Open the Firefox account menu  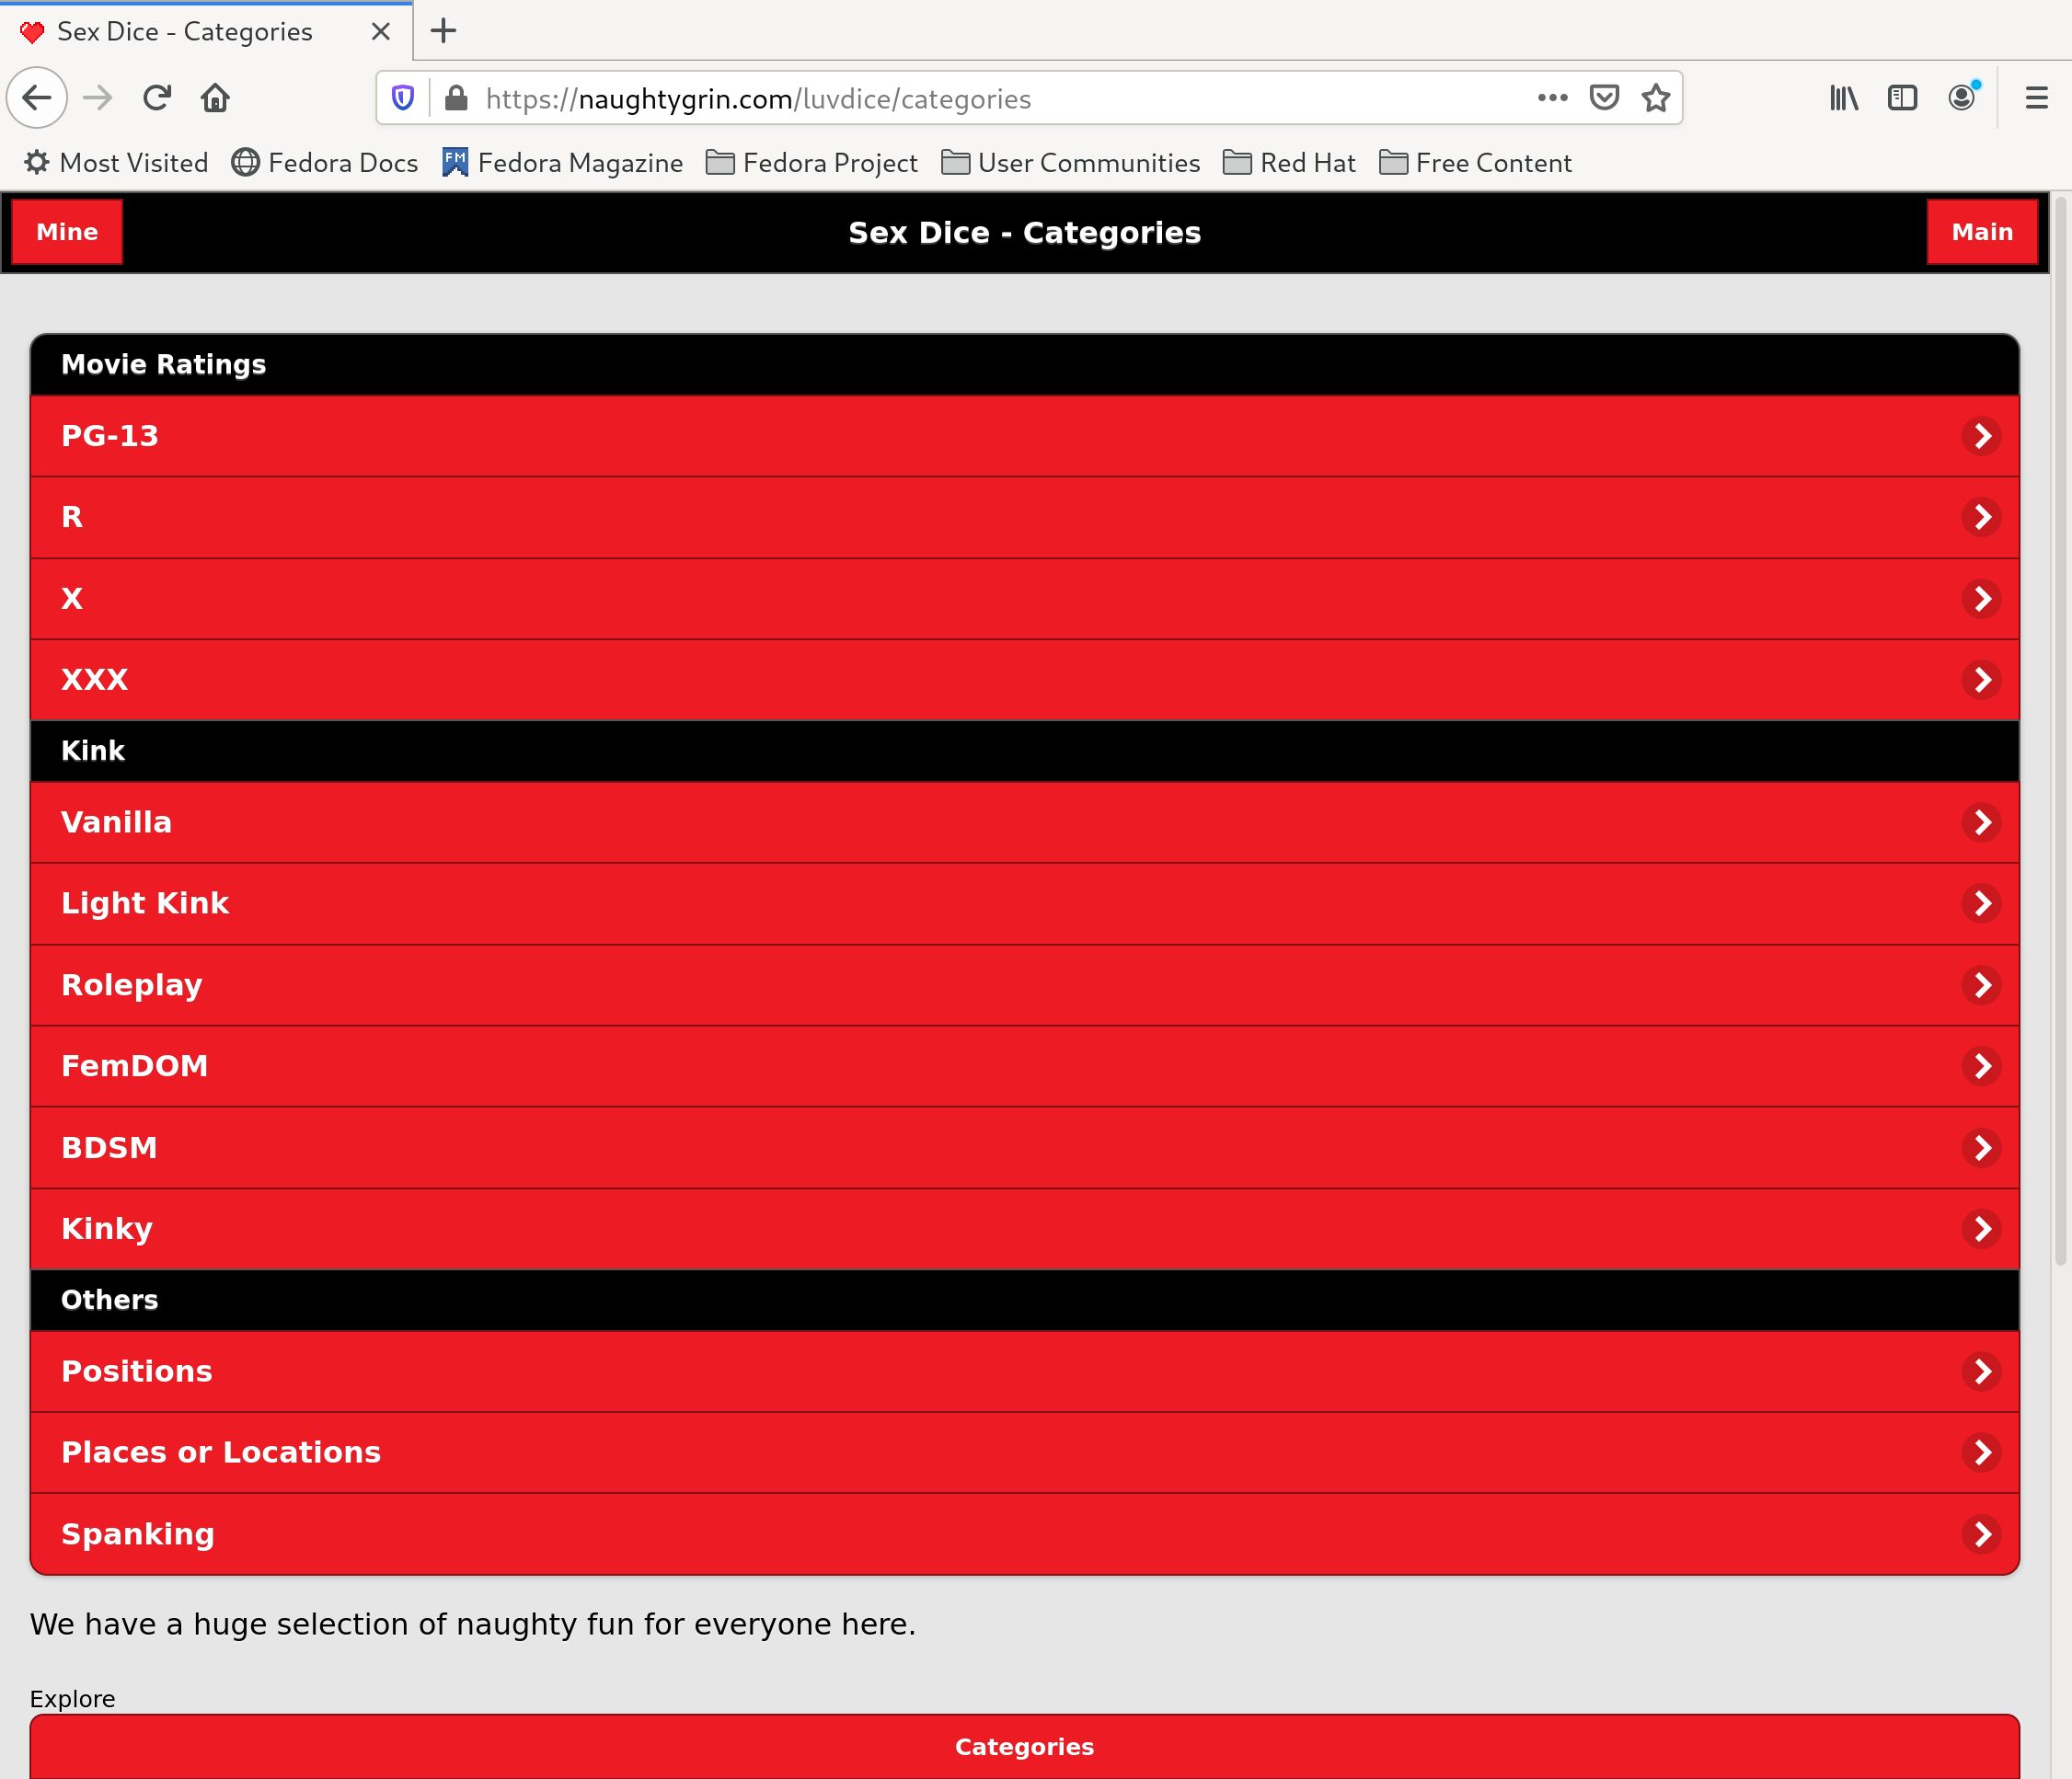pyautogui.click(x=1961, y=97)
